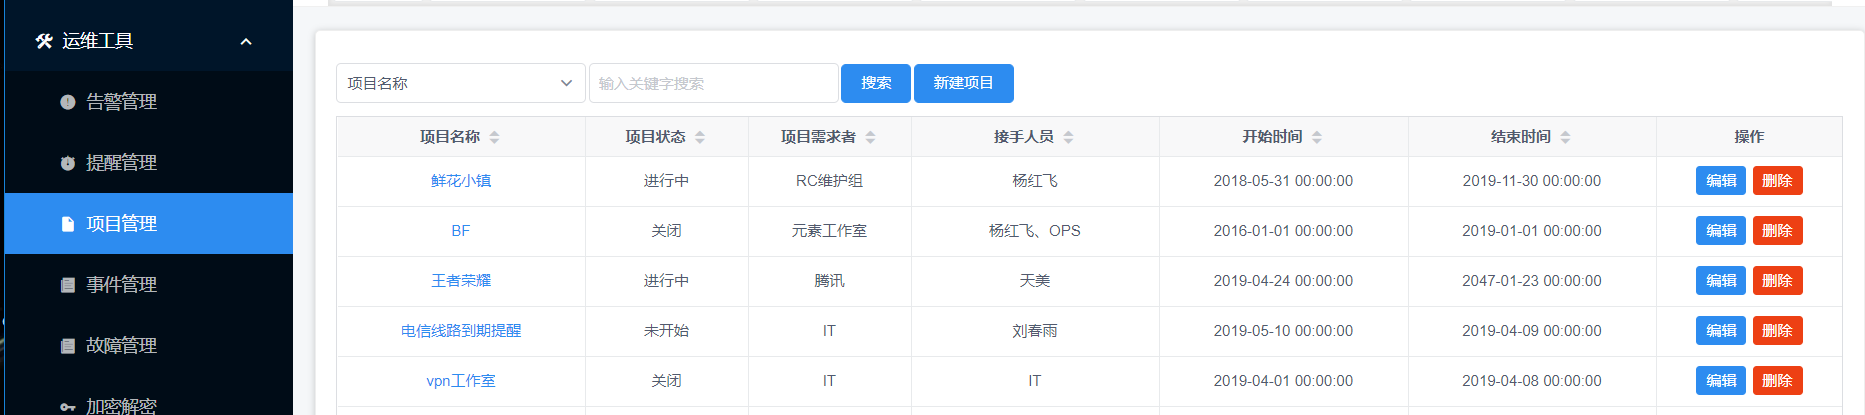1865x415 pixels.
Task: Sort by 接手人员 column arrows
Action: (1069, 137)
